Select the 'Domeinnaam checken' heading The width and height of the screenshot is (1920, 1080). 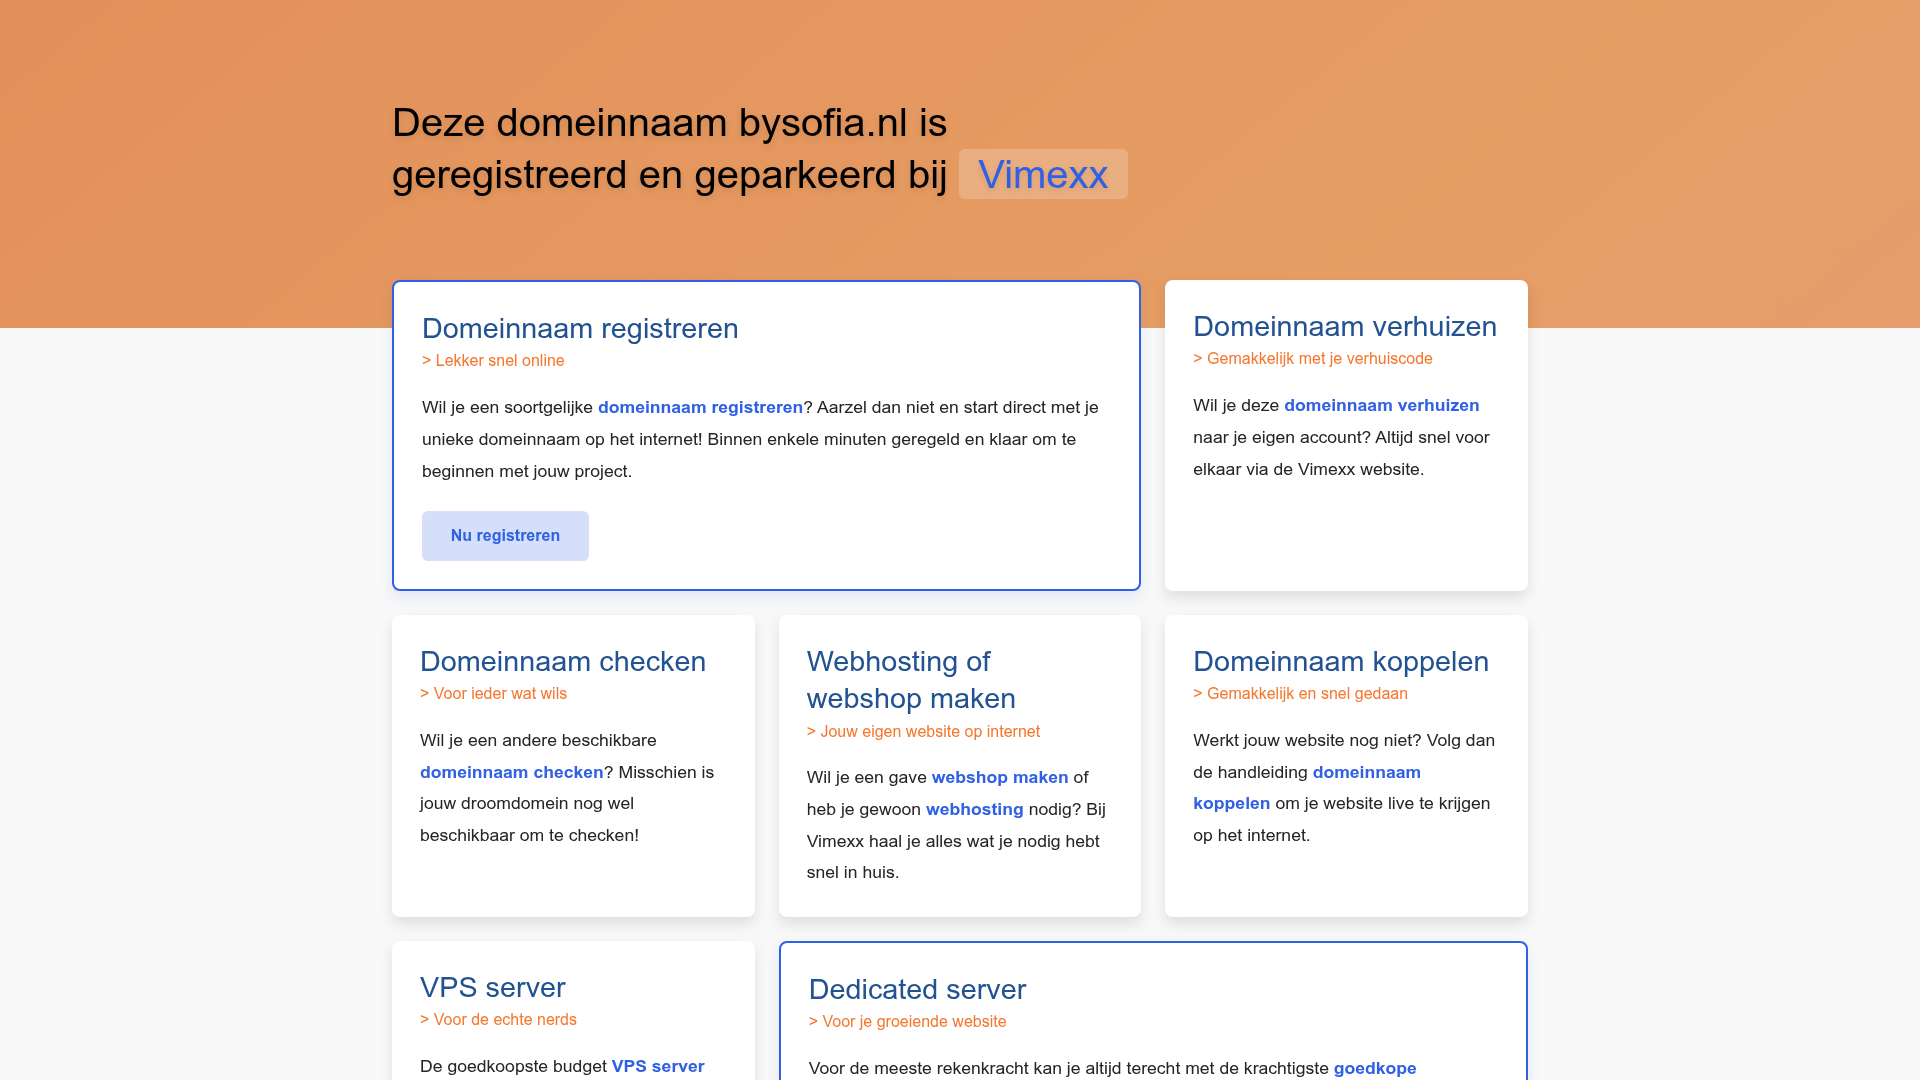563,661
